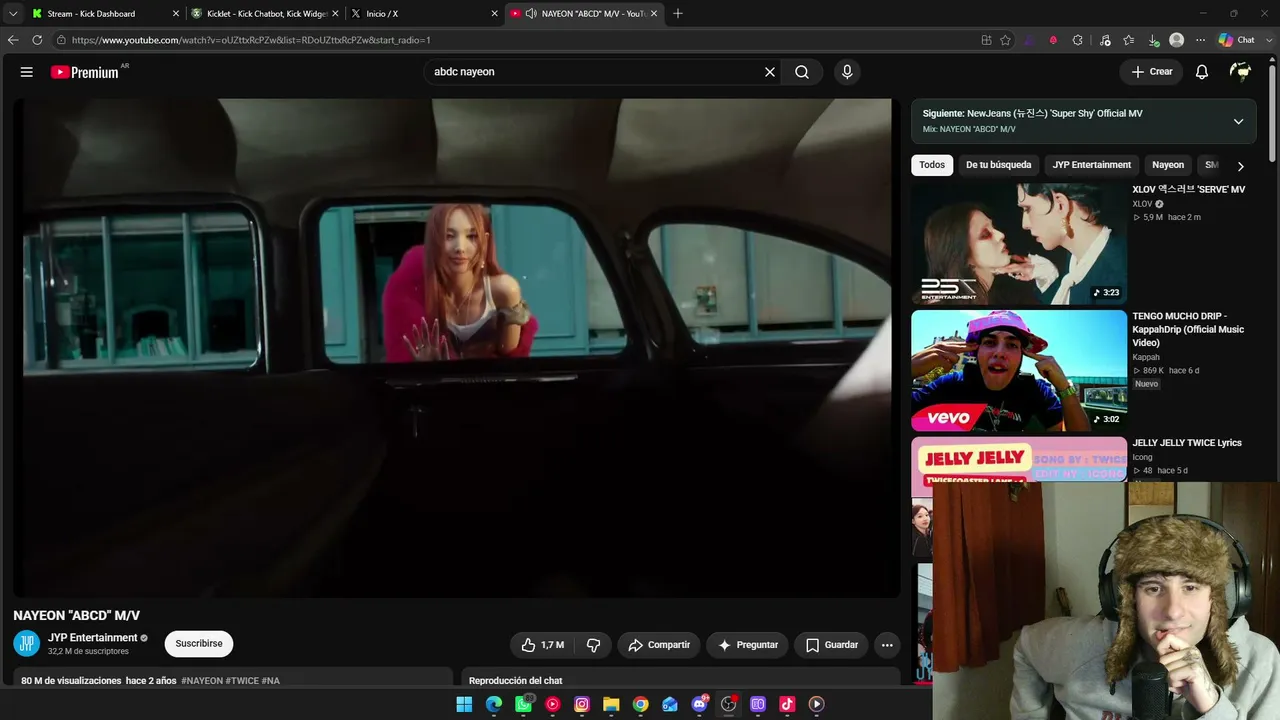Open the browser profile icon

pos(1177,40)
